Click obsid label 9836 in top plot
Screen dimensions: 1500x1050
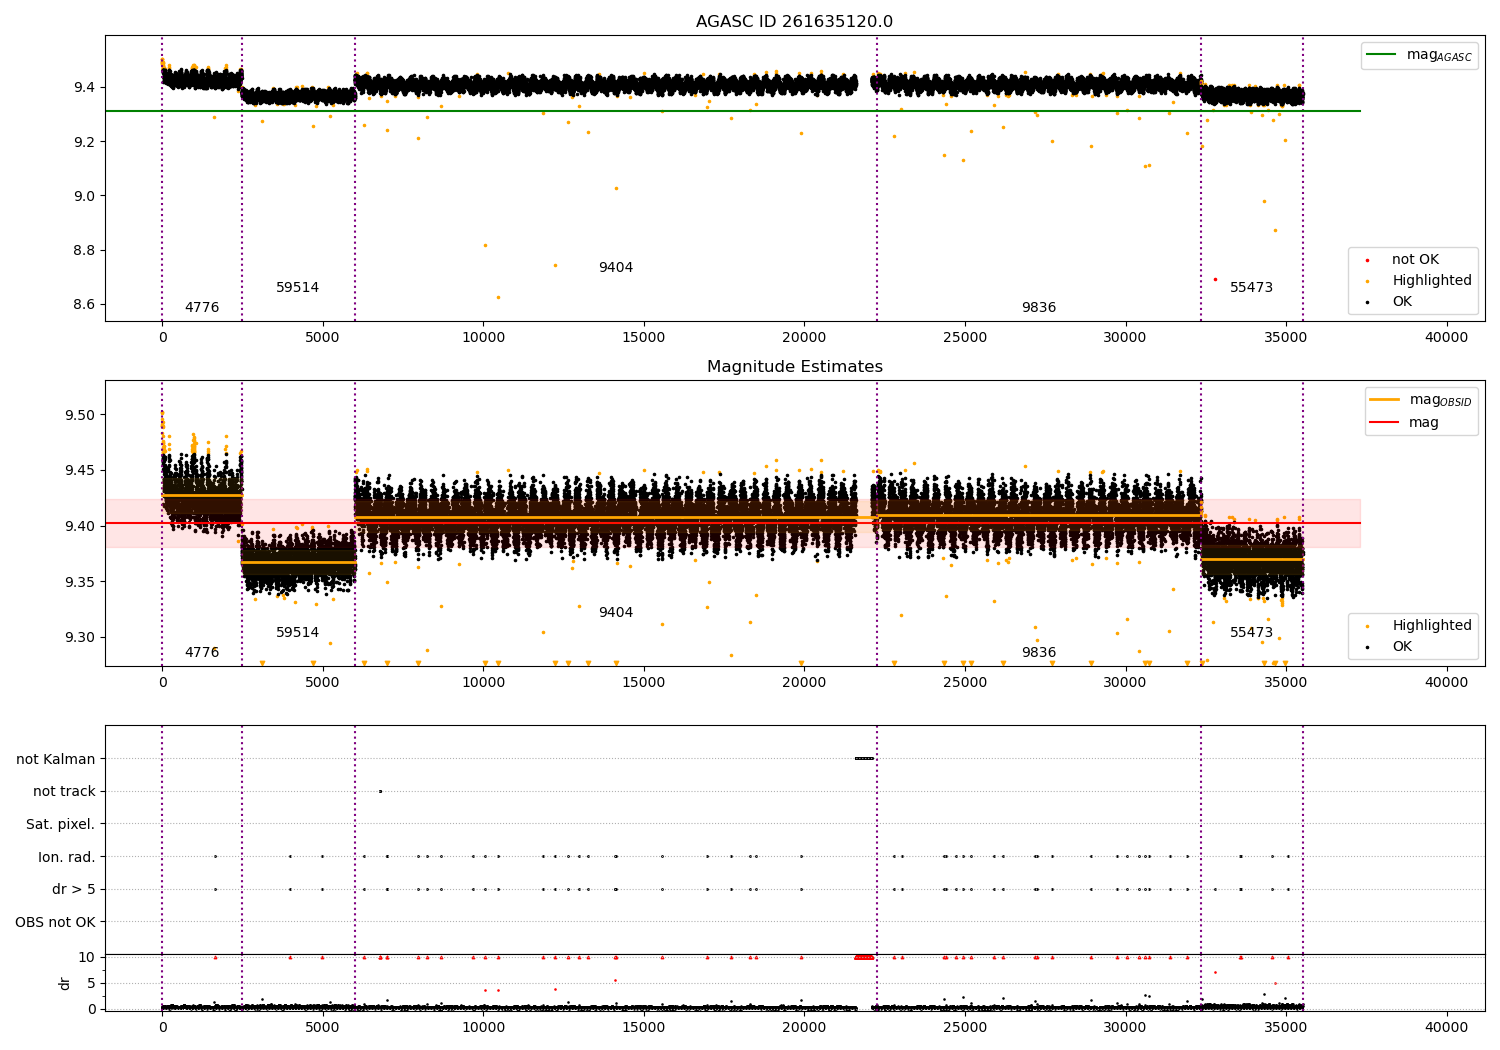click(x=1039, y=308)
